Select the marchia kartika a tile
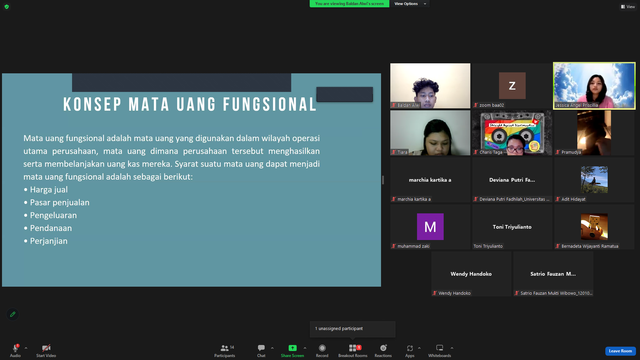Viewport: 640px width, 360px height. click(430, 180)
